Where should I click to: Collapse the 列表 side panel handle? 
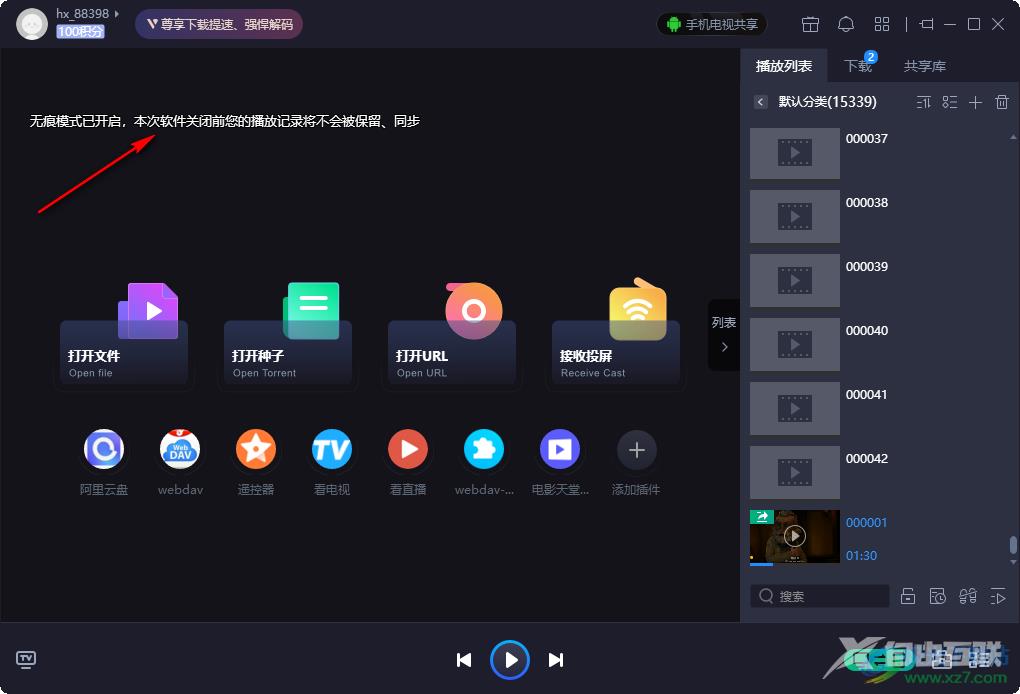(724, 334)
